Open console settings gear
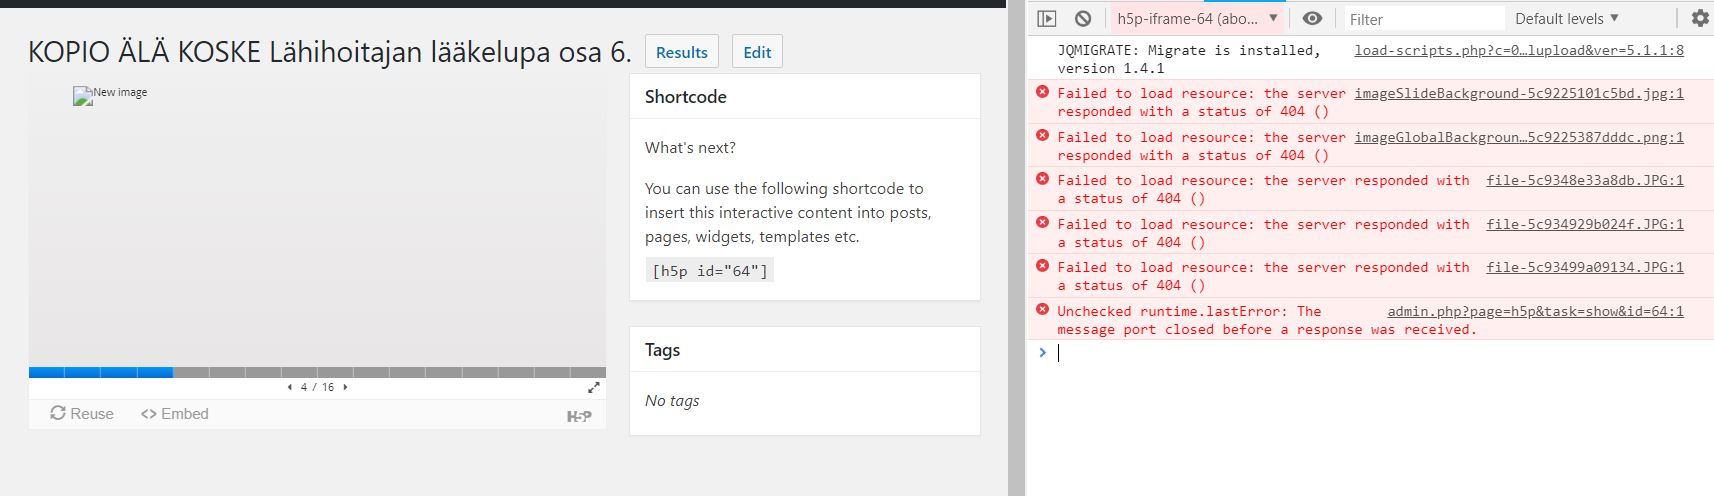This screenshot has height=496, width=1714. pyautogui.click(x=1700, y=18)
